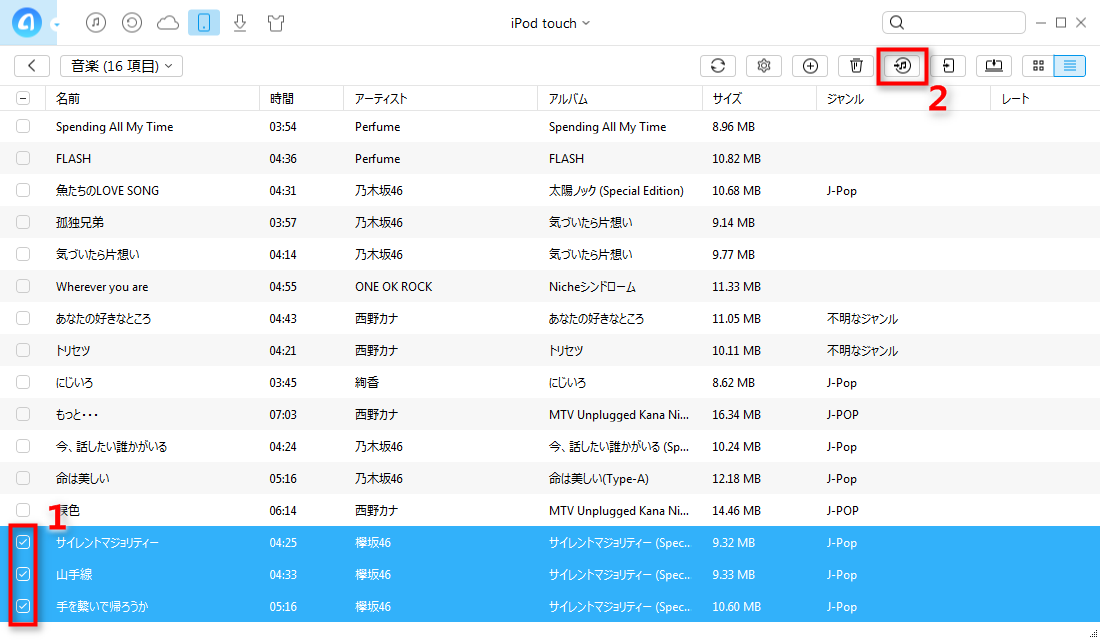Click the 12.18 MB size cell
1100x640 pixels.
pos(737,479)
